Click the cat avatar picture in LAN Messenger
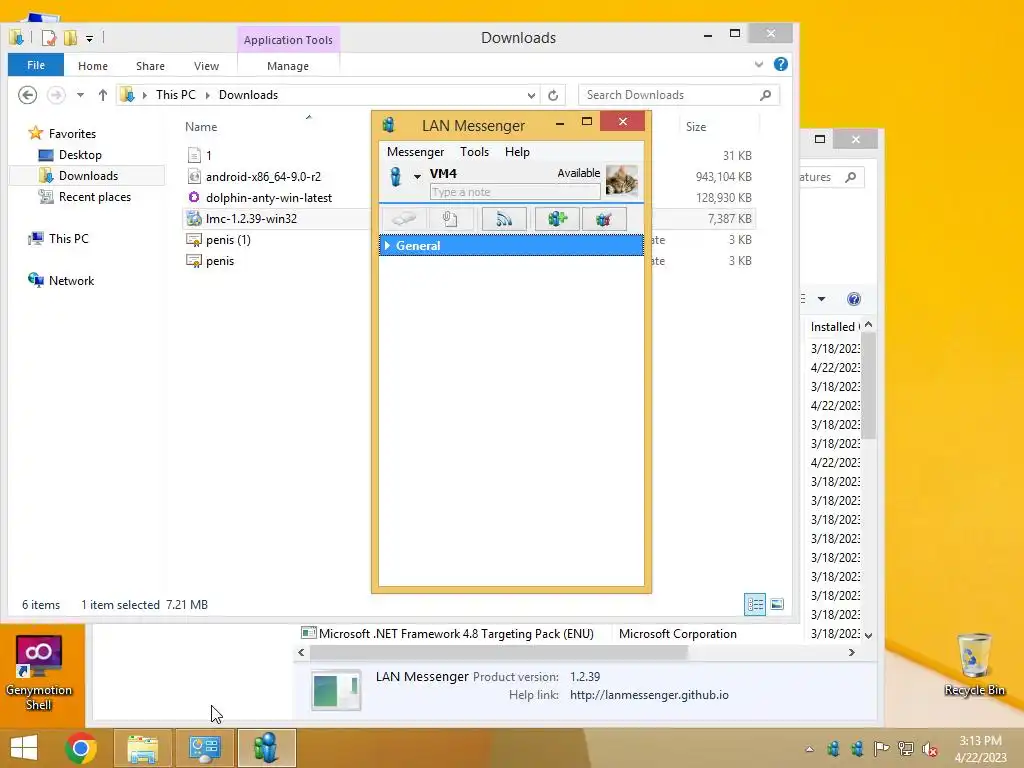Image resolution: width=1024 pixels, height=768 pixels. 621,180
